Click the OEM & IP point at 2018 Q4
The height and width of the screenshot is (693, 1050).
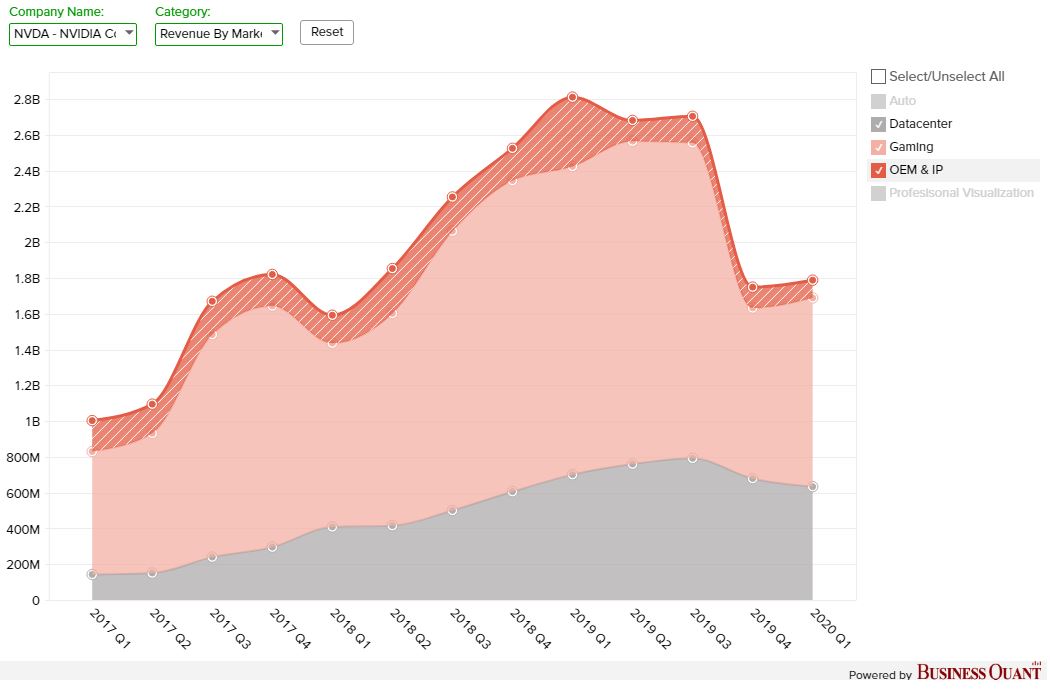pyautogui.click(x=512, y=148)
